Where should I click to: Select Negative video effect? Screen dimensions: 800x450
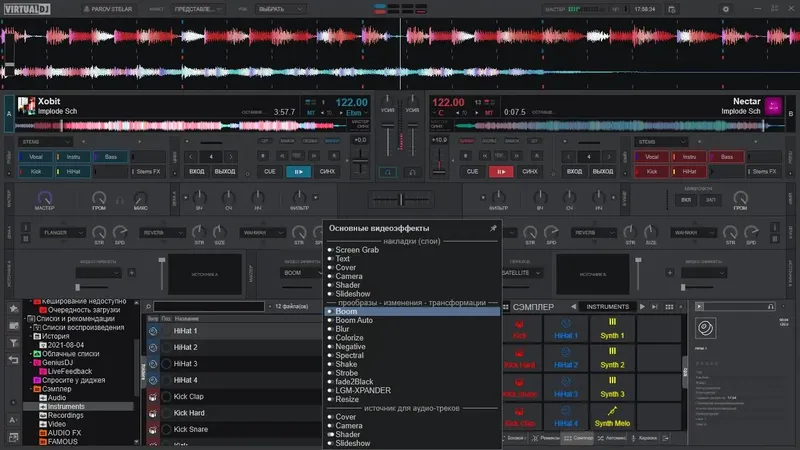pyautogui.click(x=350, y=346)
